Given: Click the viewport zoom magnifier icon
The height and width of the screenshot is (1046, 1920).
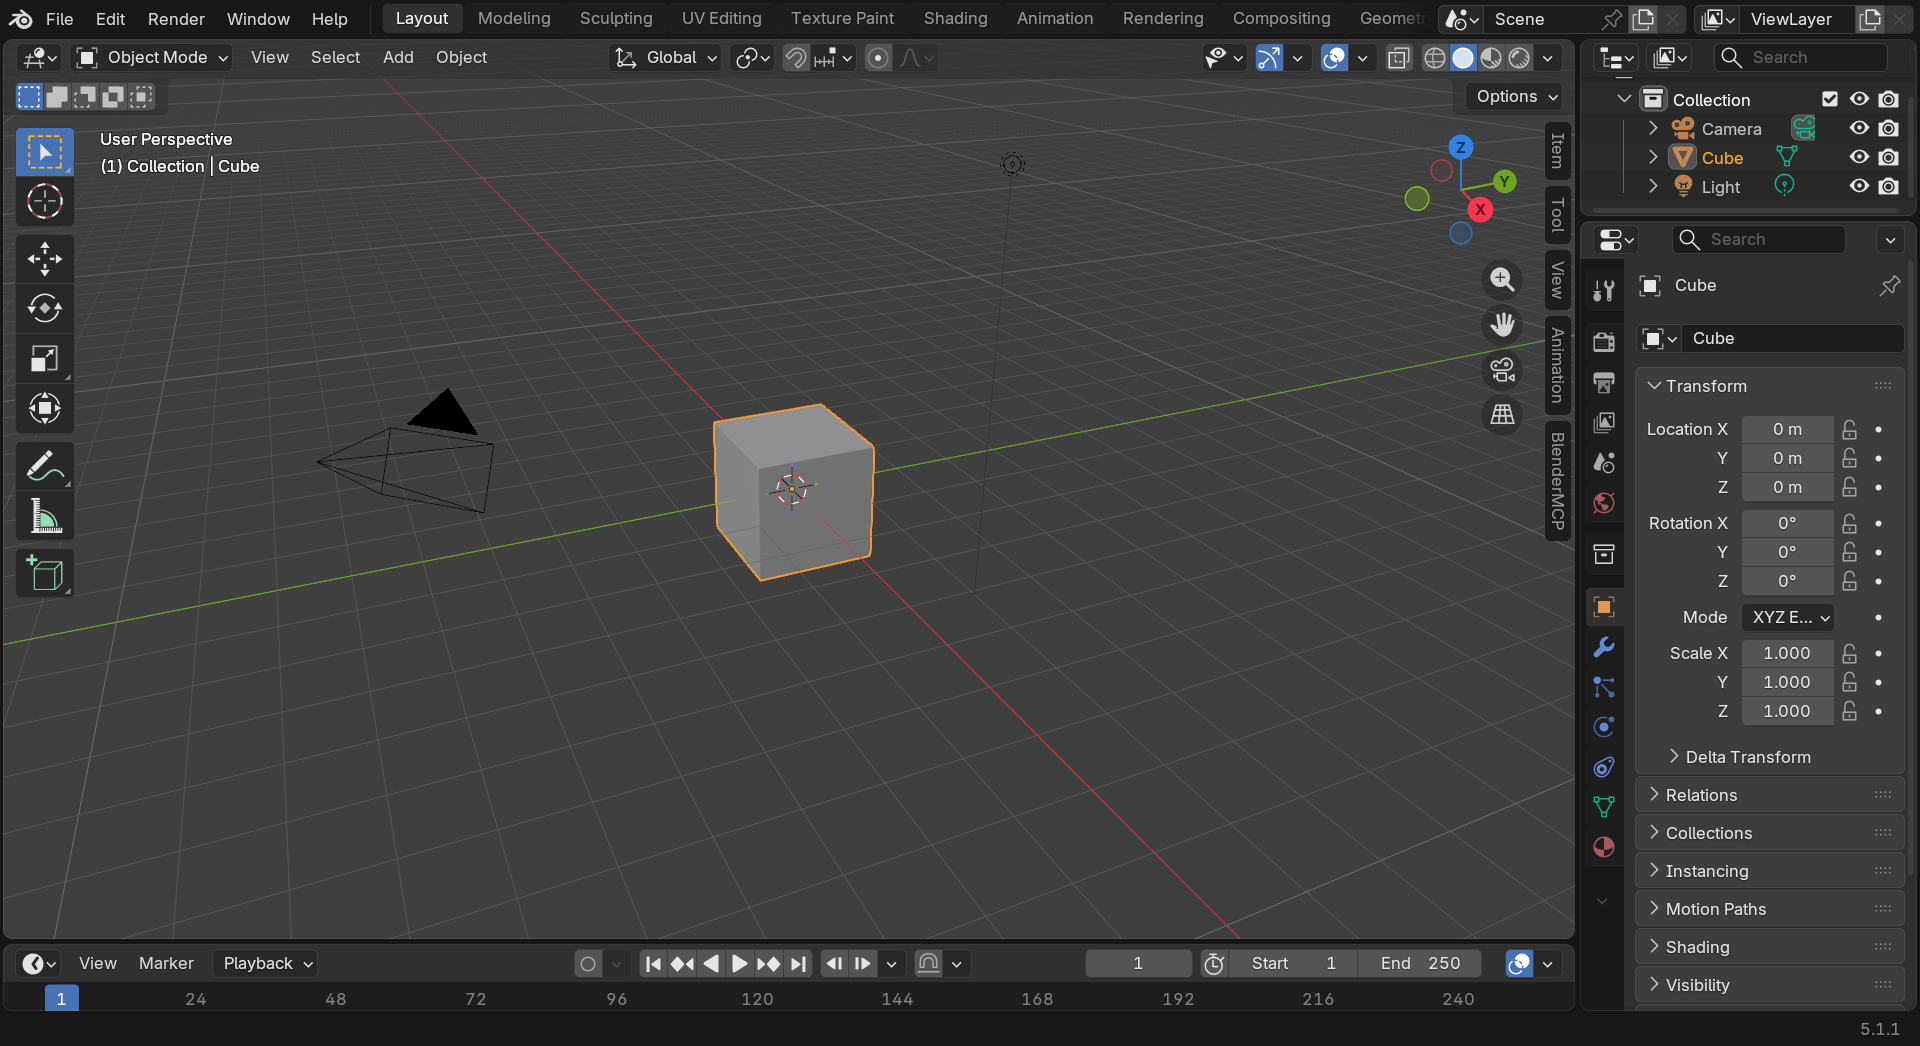Looking at the screenshot, I should (1502, 280).
